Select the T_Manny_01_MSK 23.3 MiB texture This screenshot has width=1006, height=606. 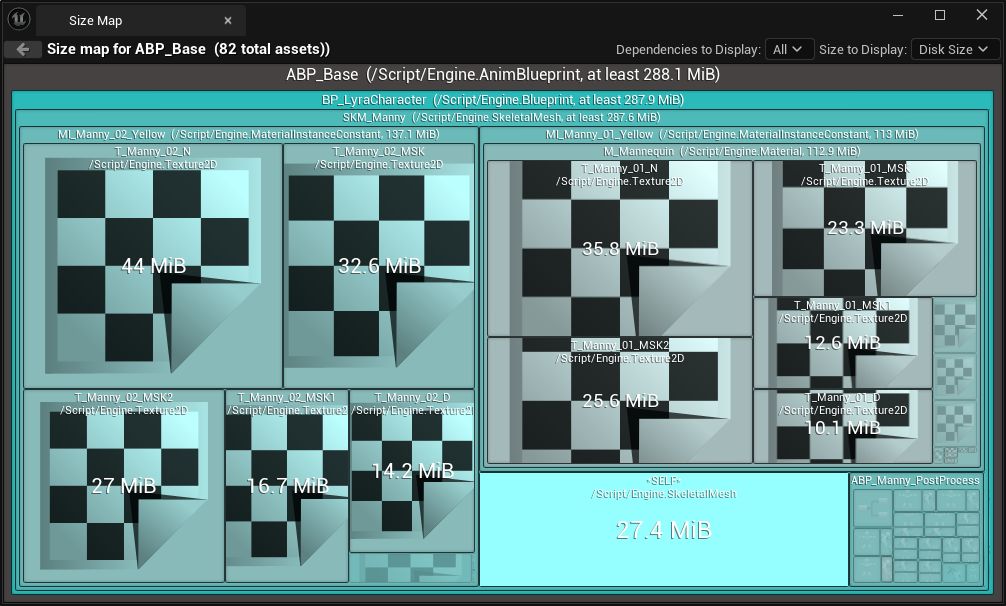865,228
